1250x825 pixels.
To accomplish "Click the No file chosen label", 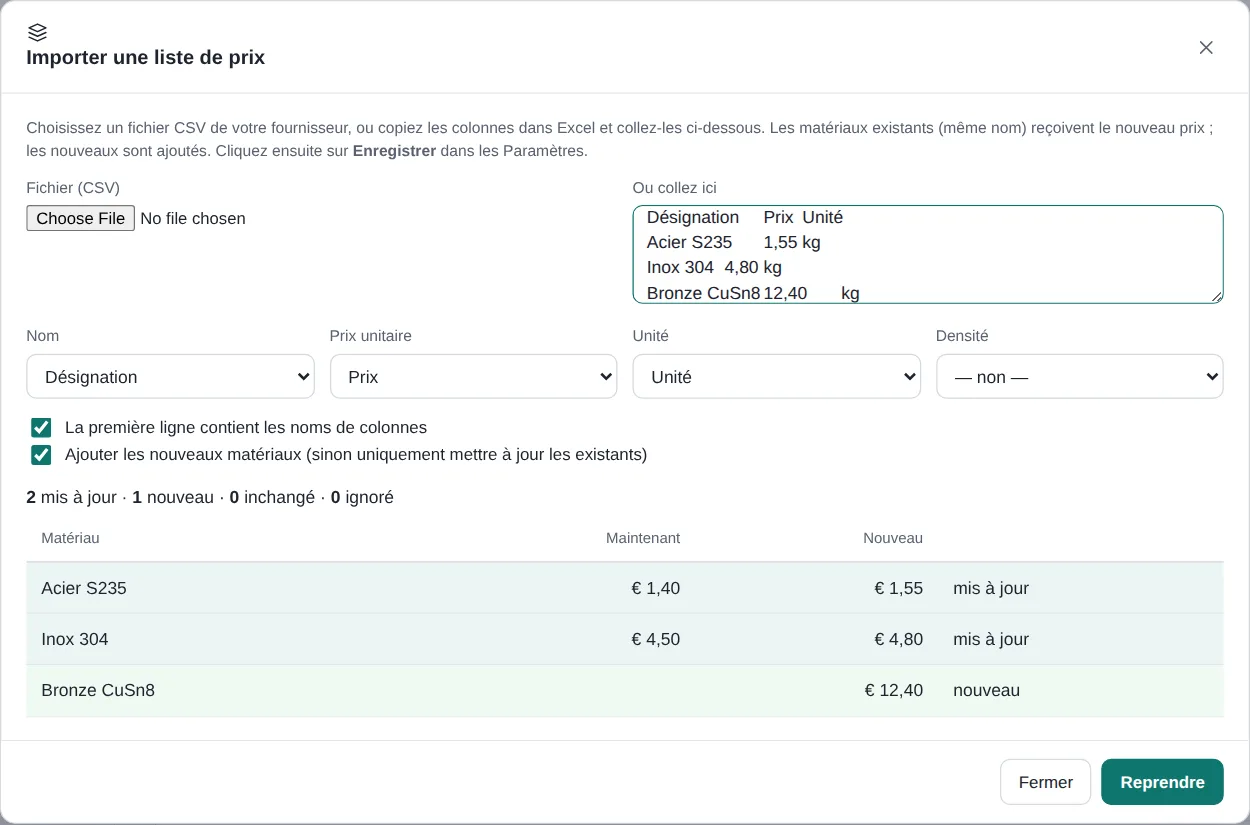I will (193, 218).
